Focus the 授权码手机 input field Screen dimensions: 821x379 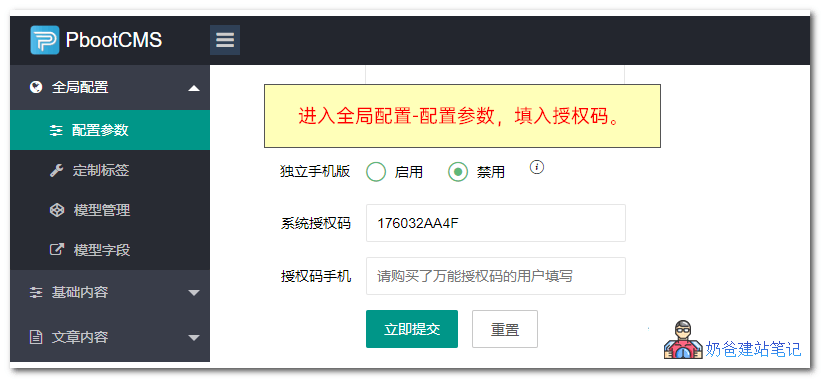tap(496, 276)
